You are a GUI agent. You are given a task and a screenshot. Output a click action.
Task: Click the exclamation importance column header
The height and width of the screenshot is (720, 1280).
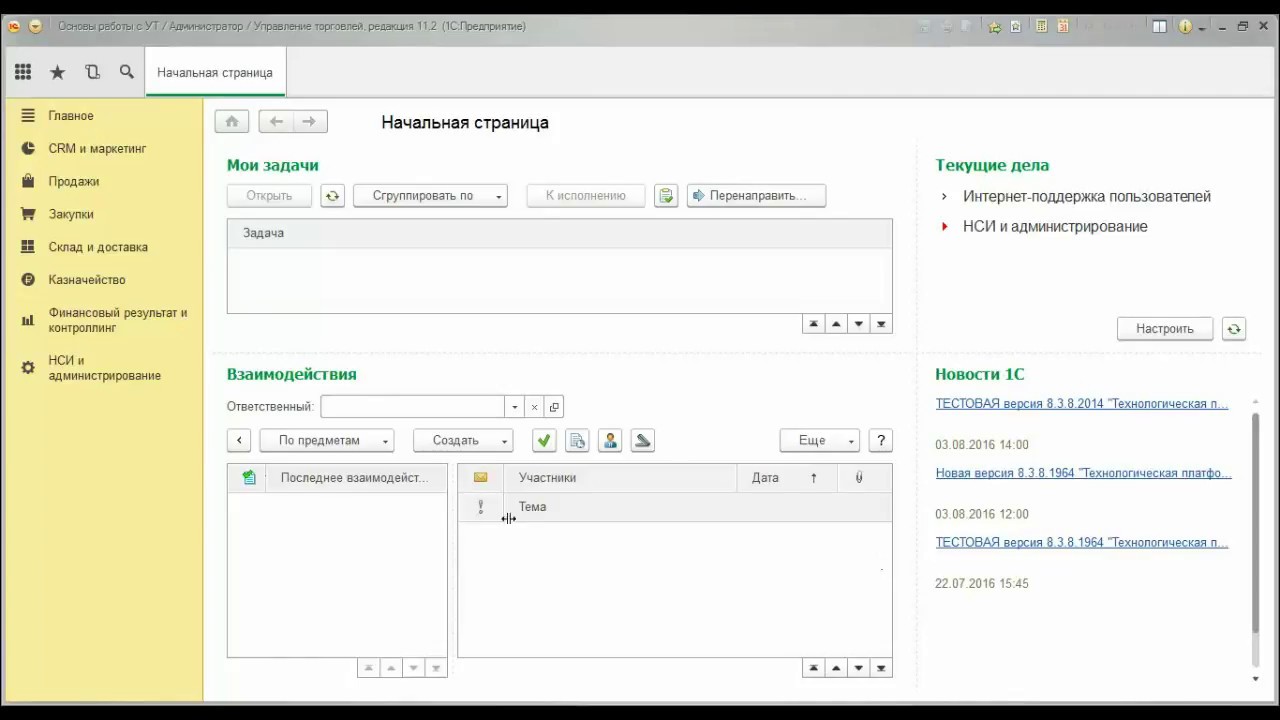tap(481, 507)
